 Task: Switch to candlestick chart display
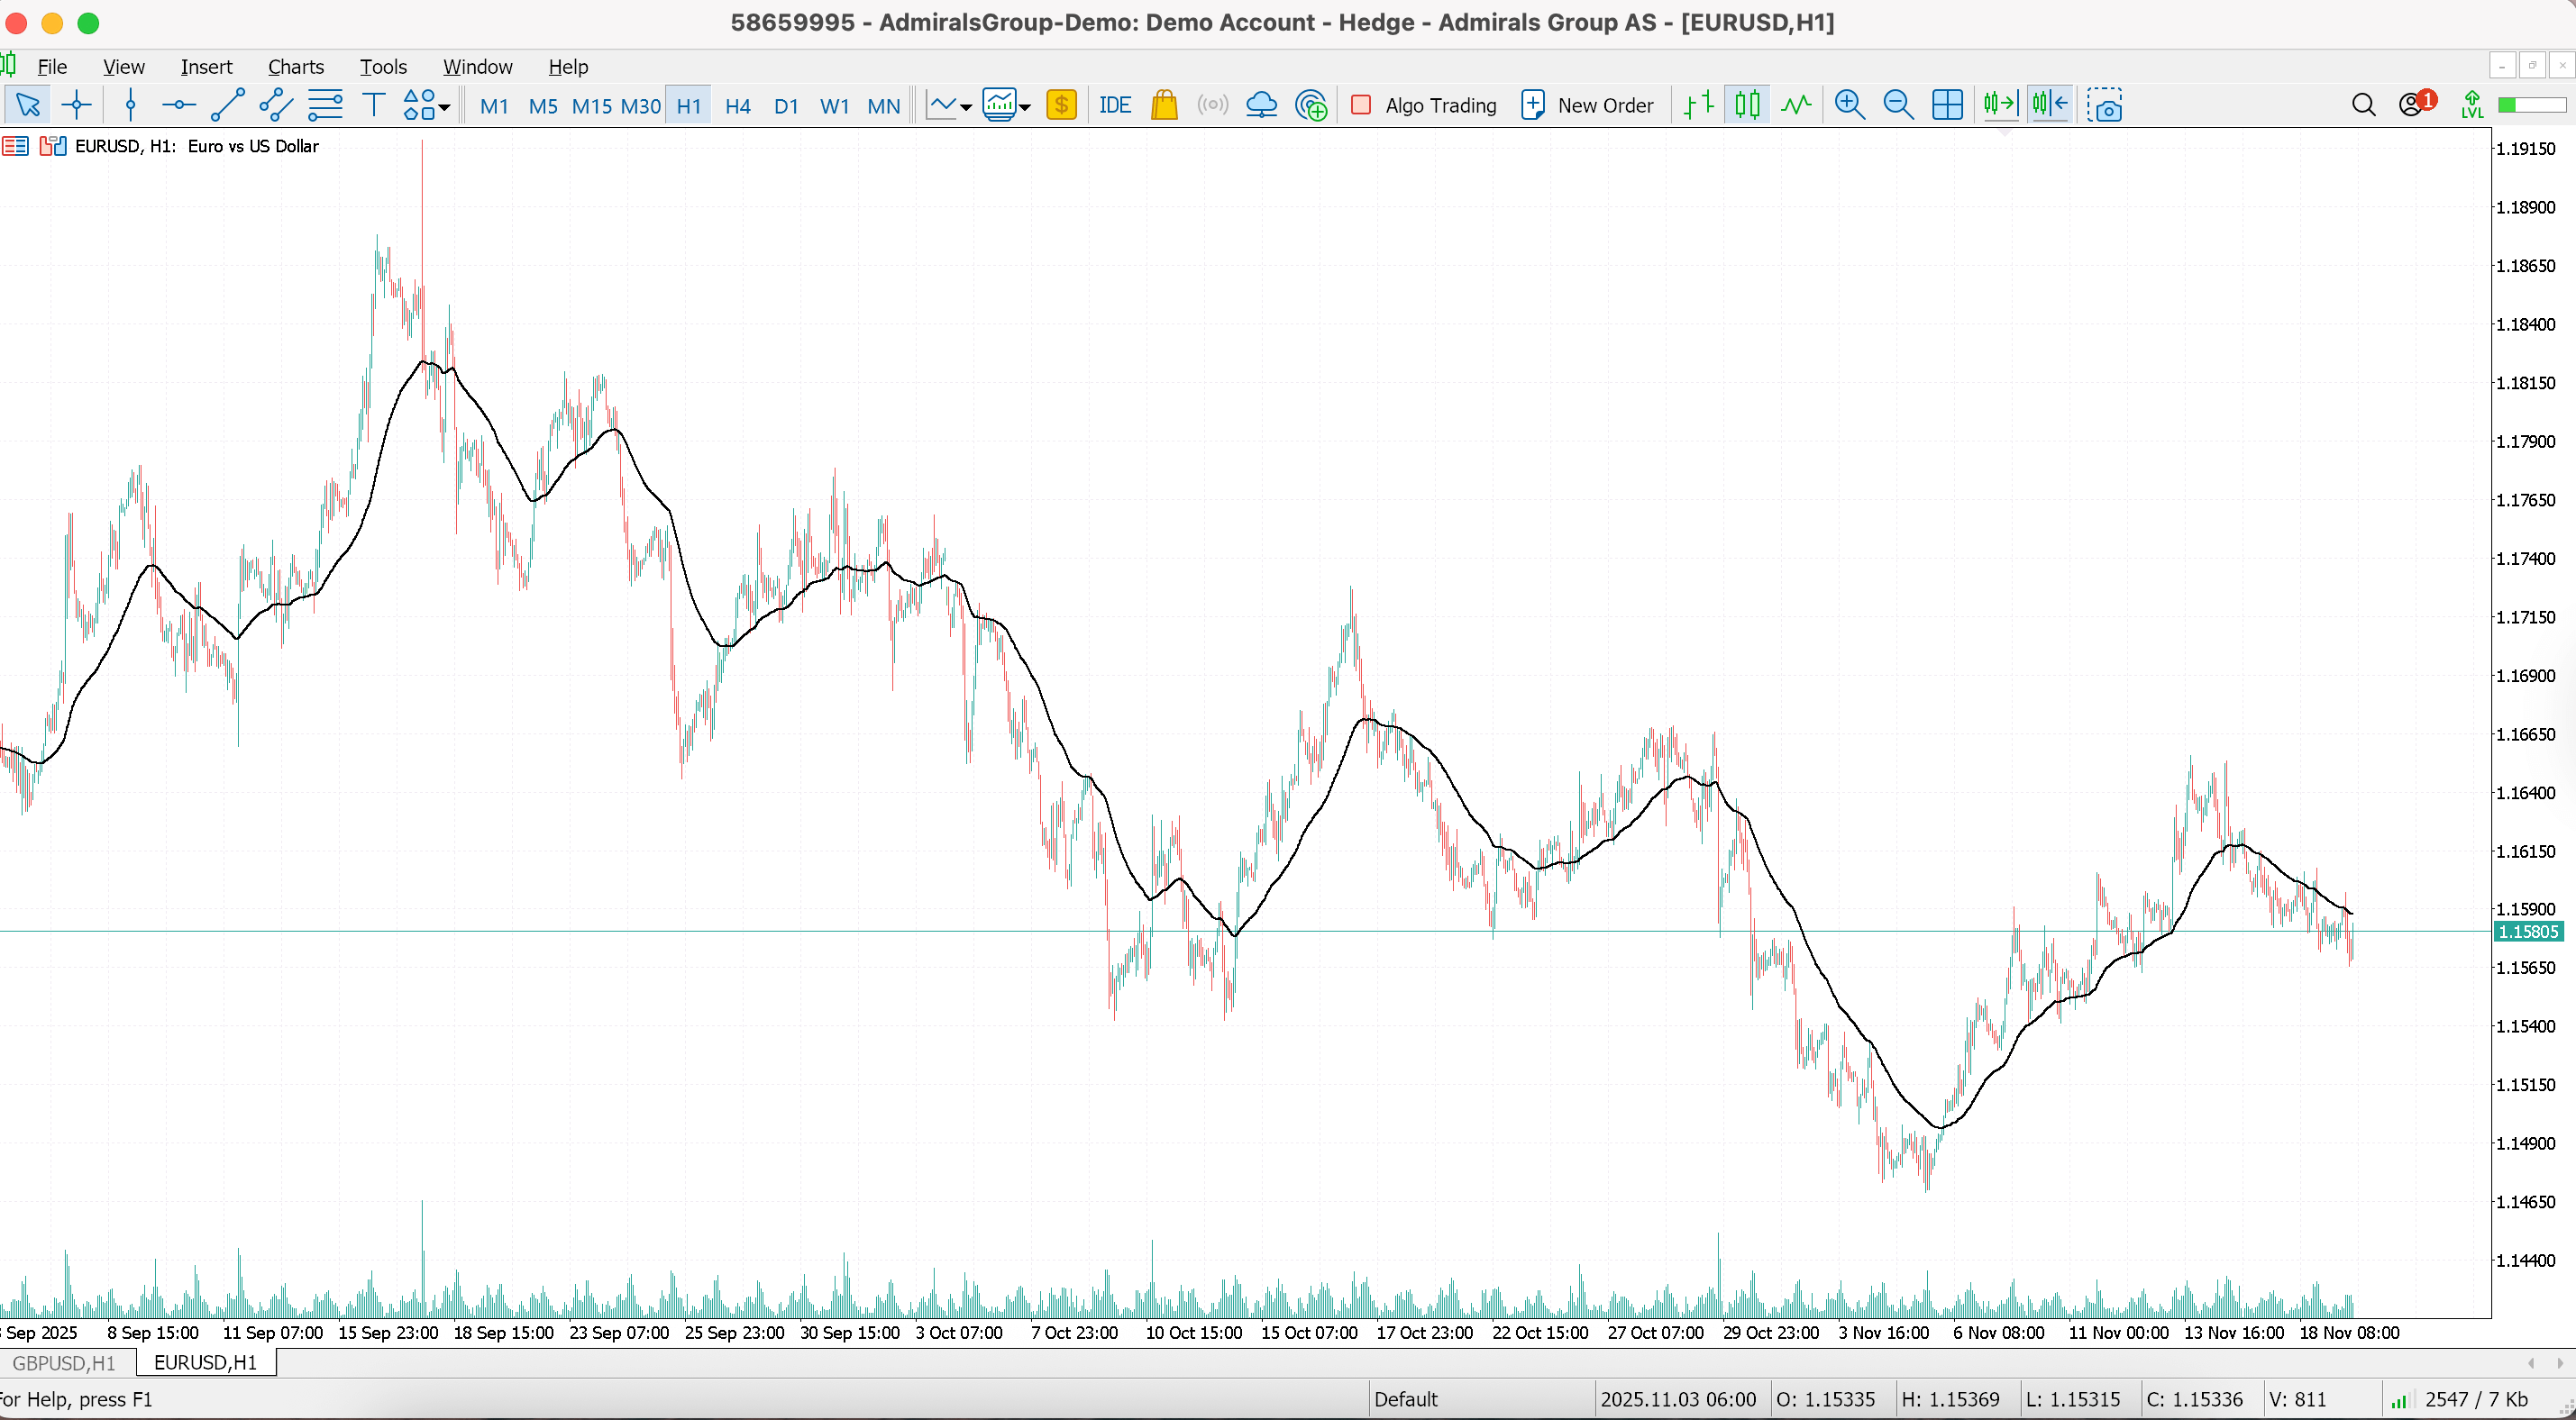point(1748,105)
